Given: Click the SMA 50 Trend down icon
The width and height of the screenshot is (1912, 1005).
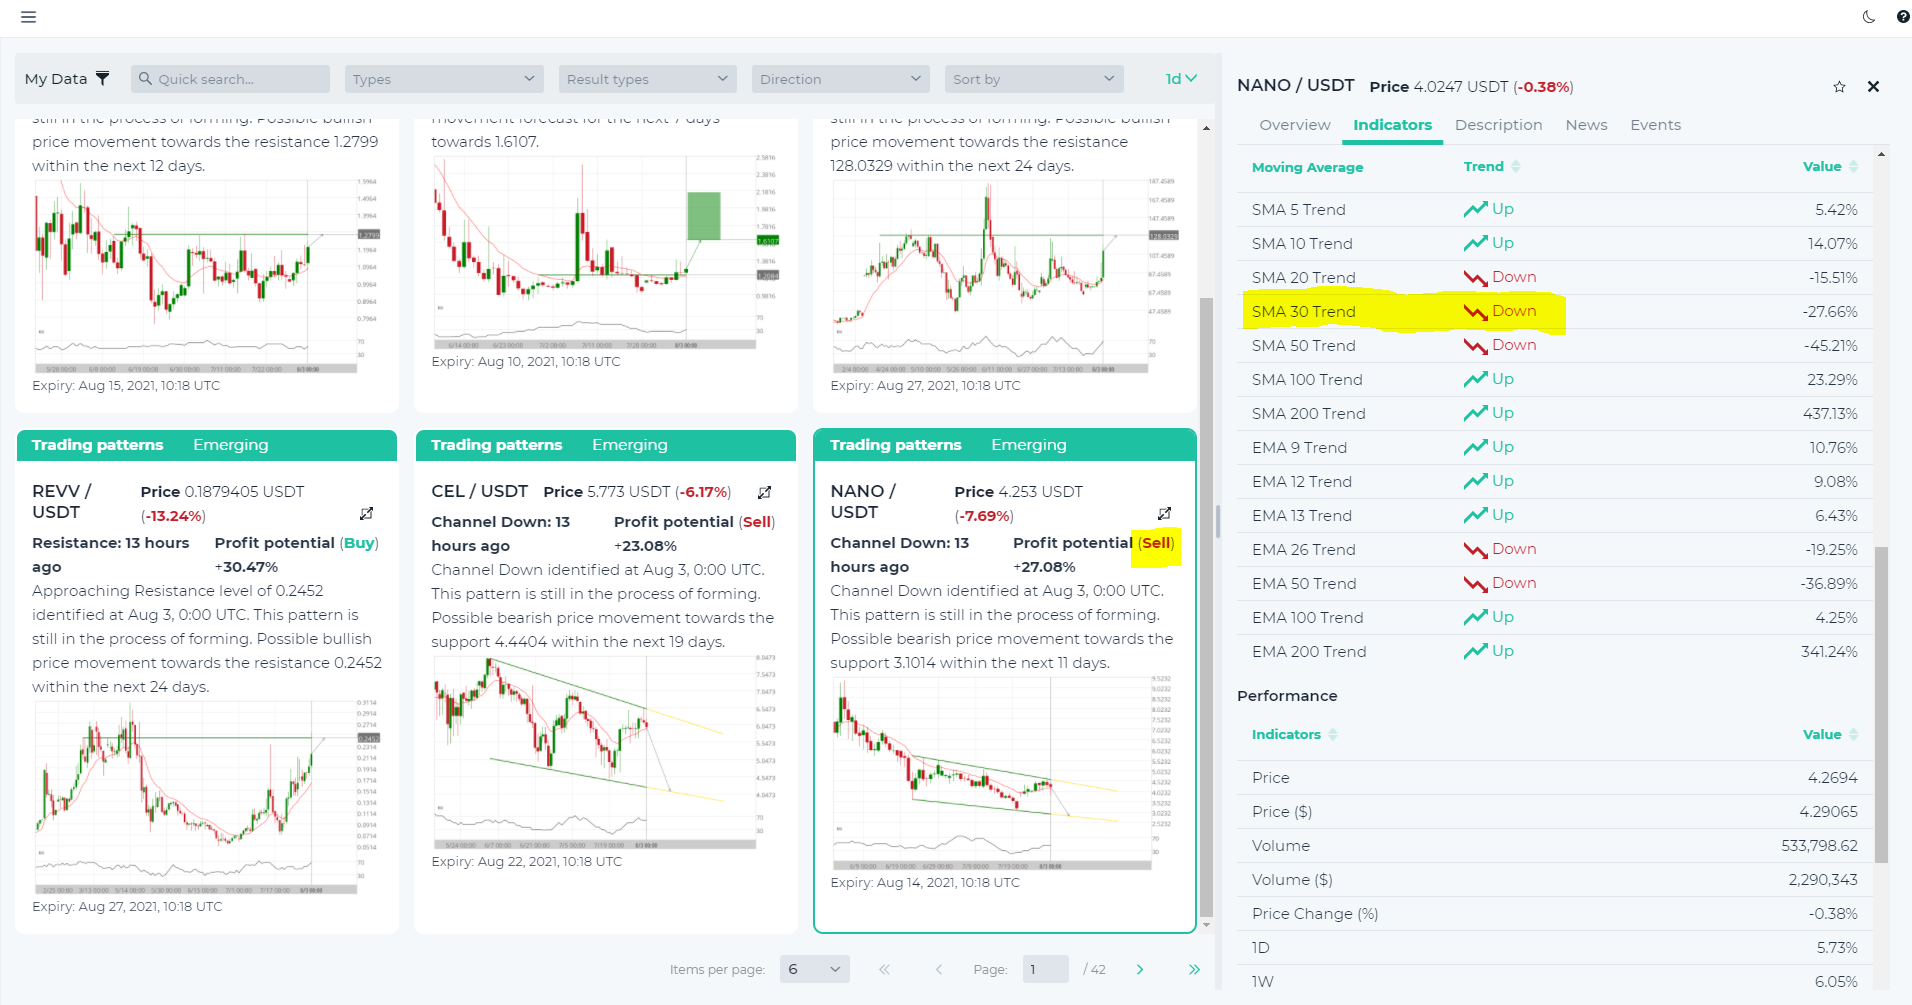Looking at the screenshot, I should pyautogui.click(x=1475, y=345).
